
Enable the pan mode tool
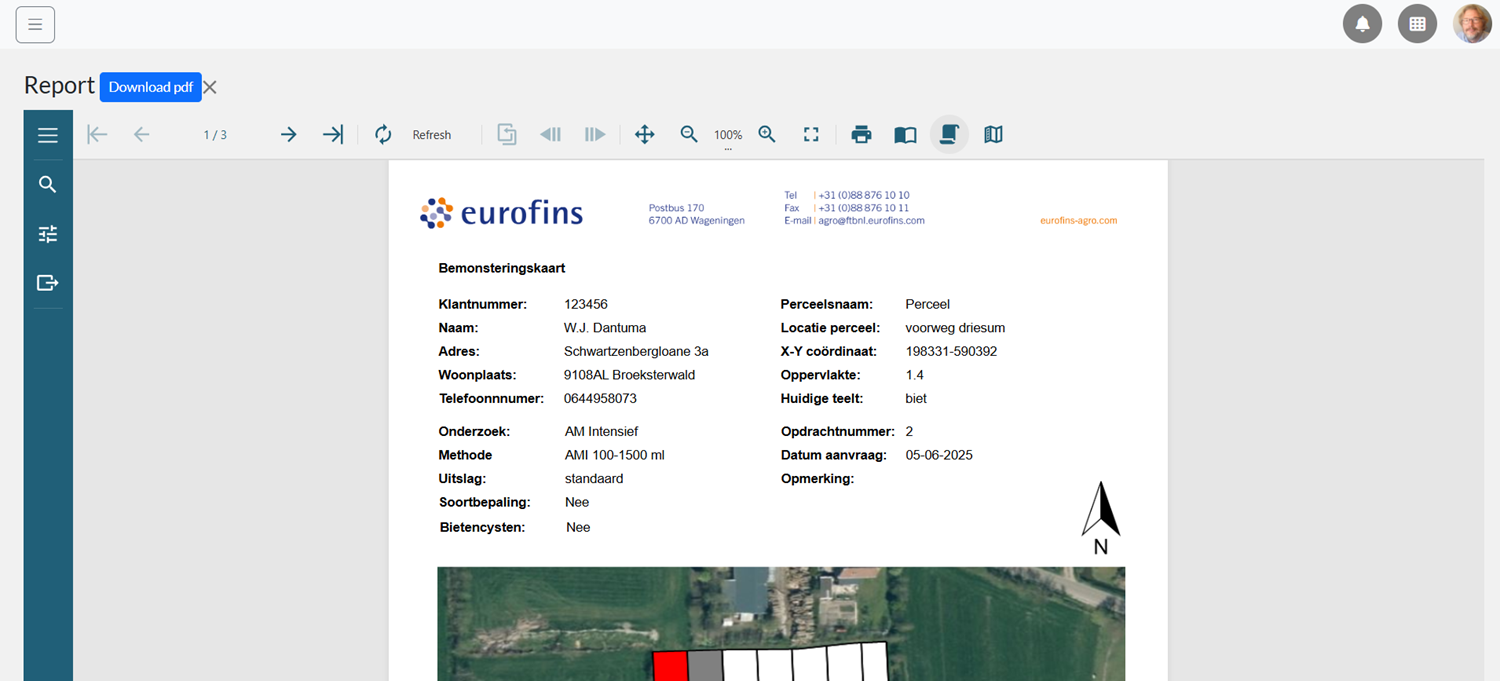point(645,135)
